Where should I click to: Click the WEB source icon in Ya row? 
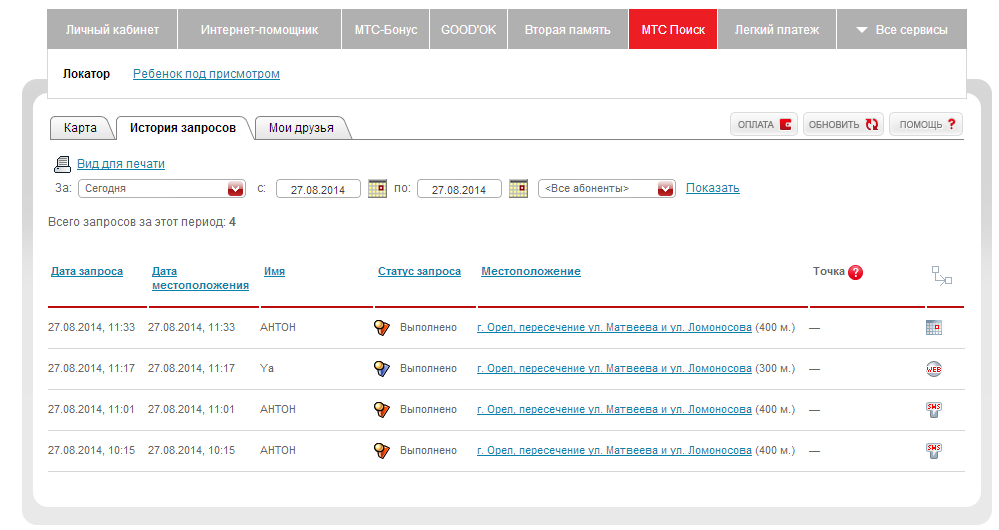[934, 369]
